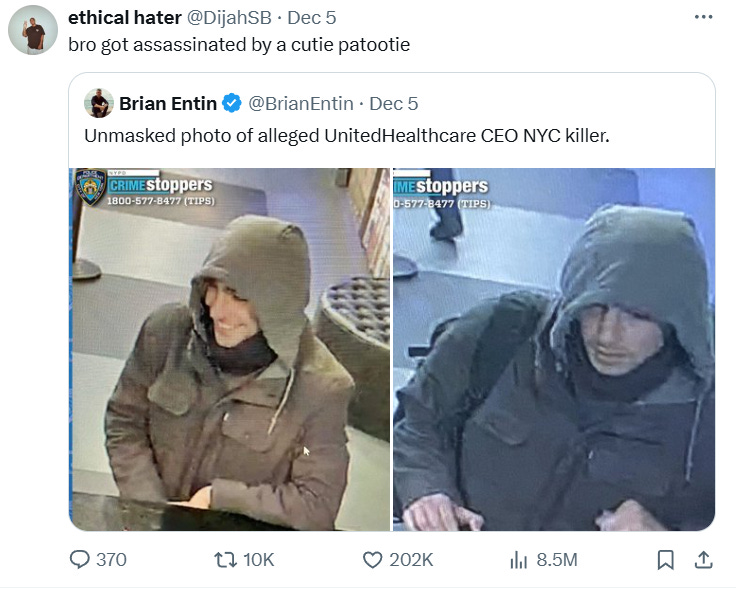Open the three-dot more options menu
This screenshot has width=736, height=589.
coord(704,17)
